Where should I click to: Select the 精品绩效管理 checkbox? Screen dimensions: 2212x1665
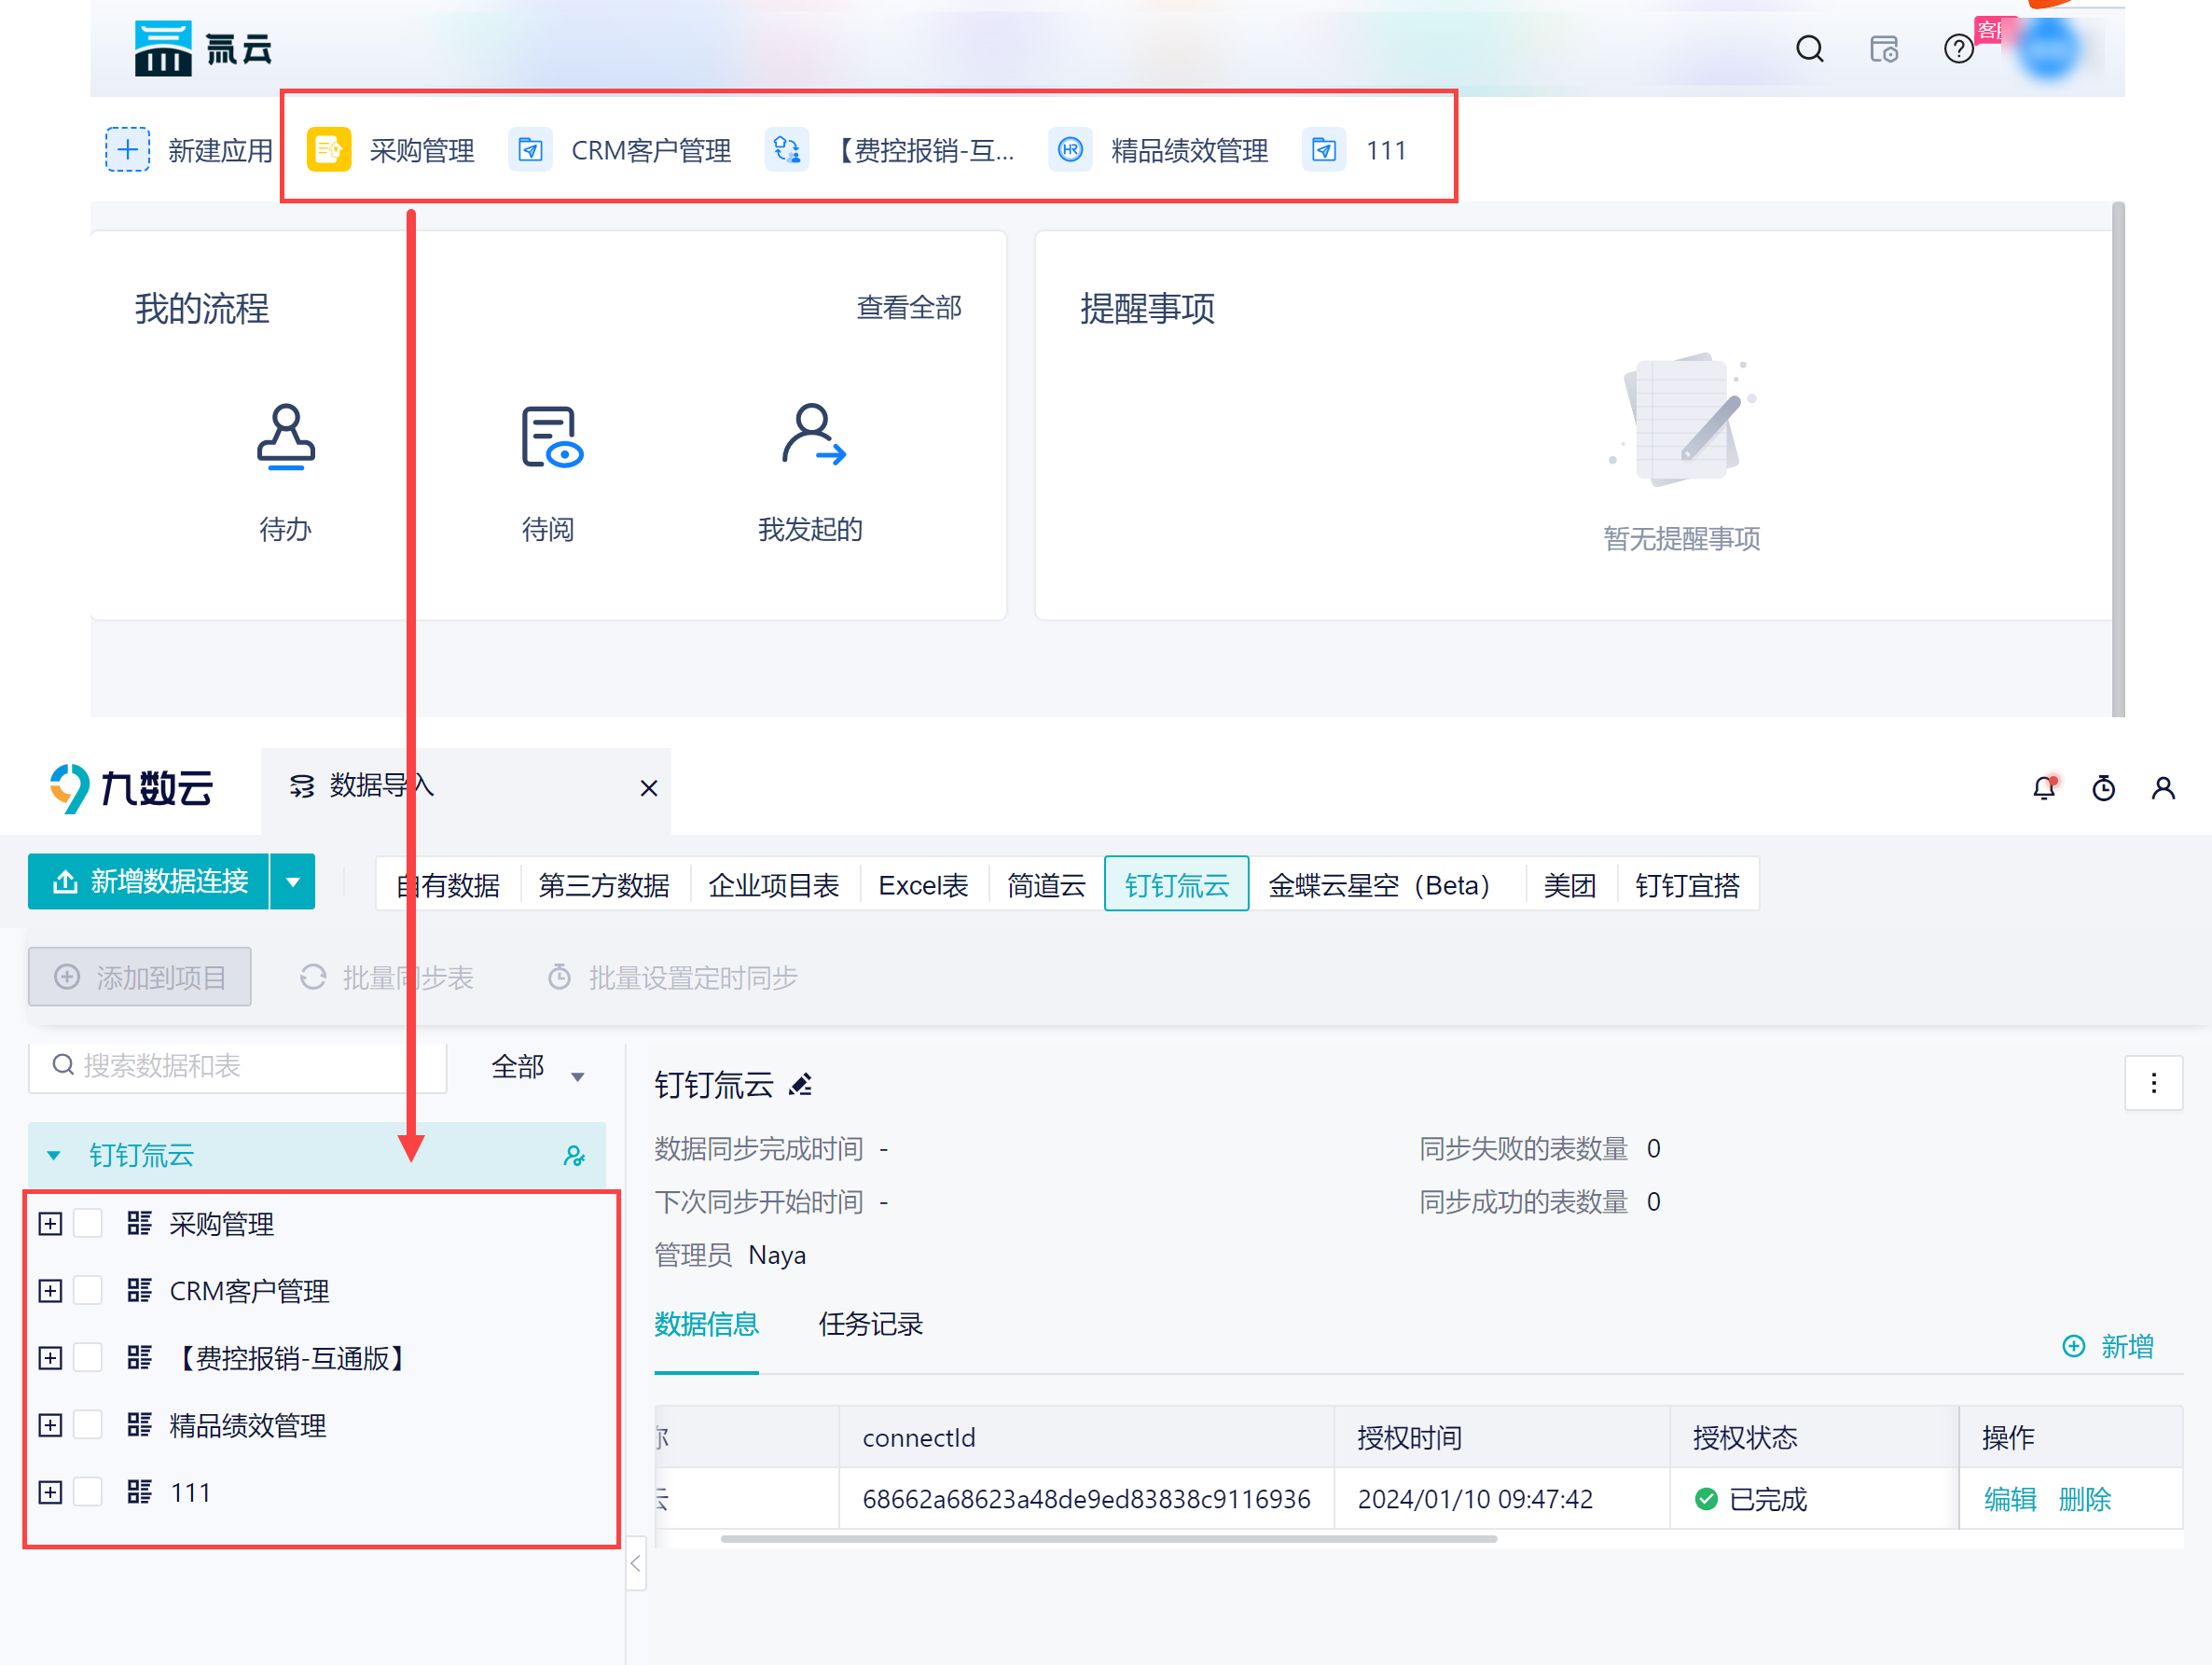click(88, 1425)
